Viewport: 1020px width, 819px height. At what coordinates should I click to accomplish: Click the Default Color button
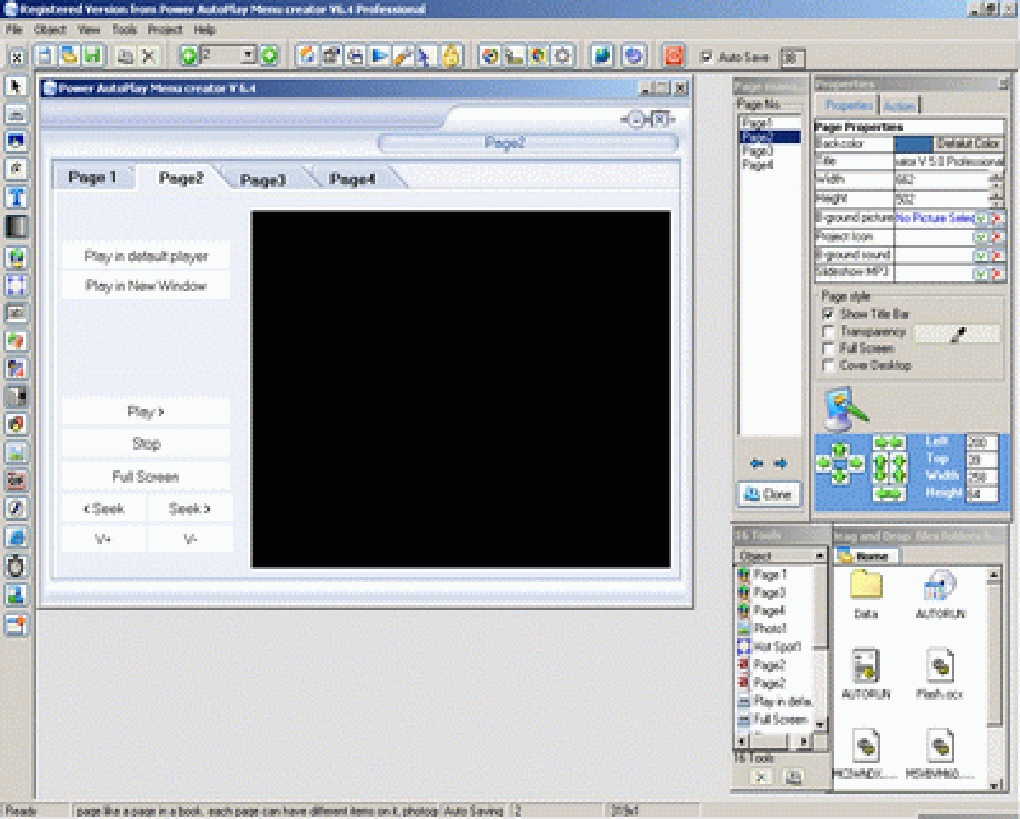968,143
